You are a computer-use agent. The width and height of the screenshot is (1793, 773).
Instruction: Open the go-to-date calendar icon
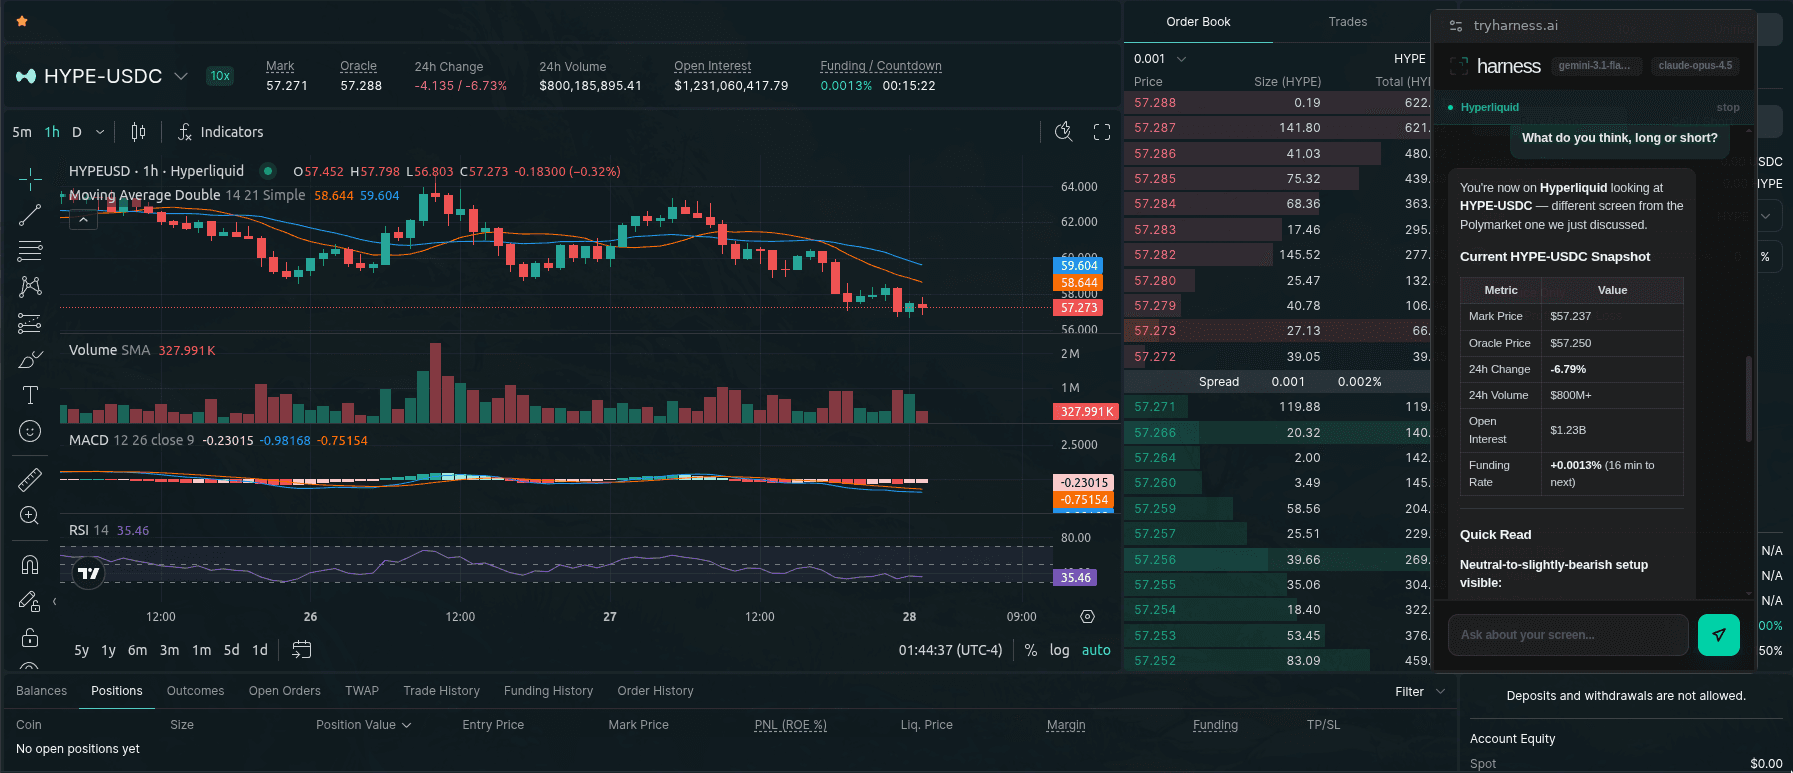tap(301, 650)
